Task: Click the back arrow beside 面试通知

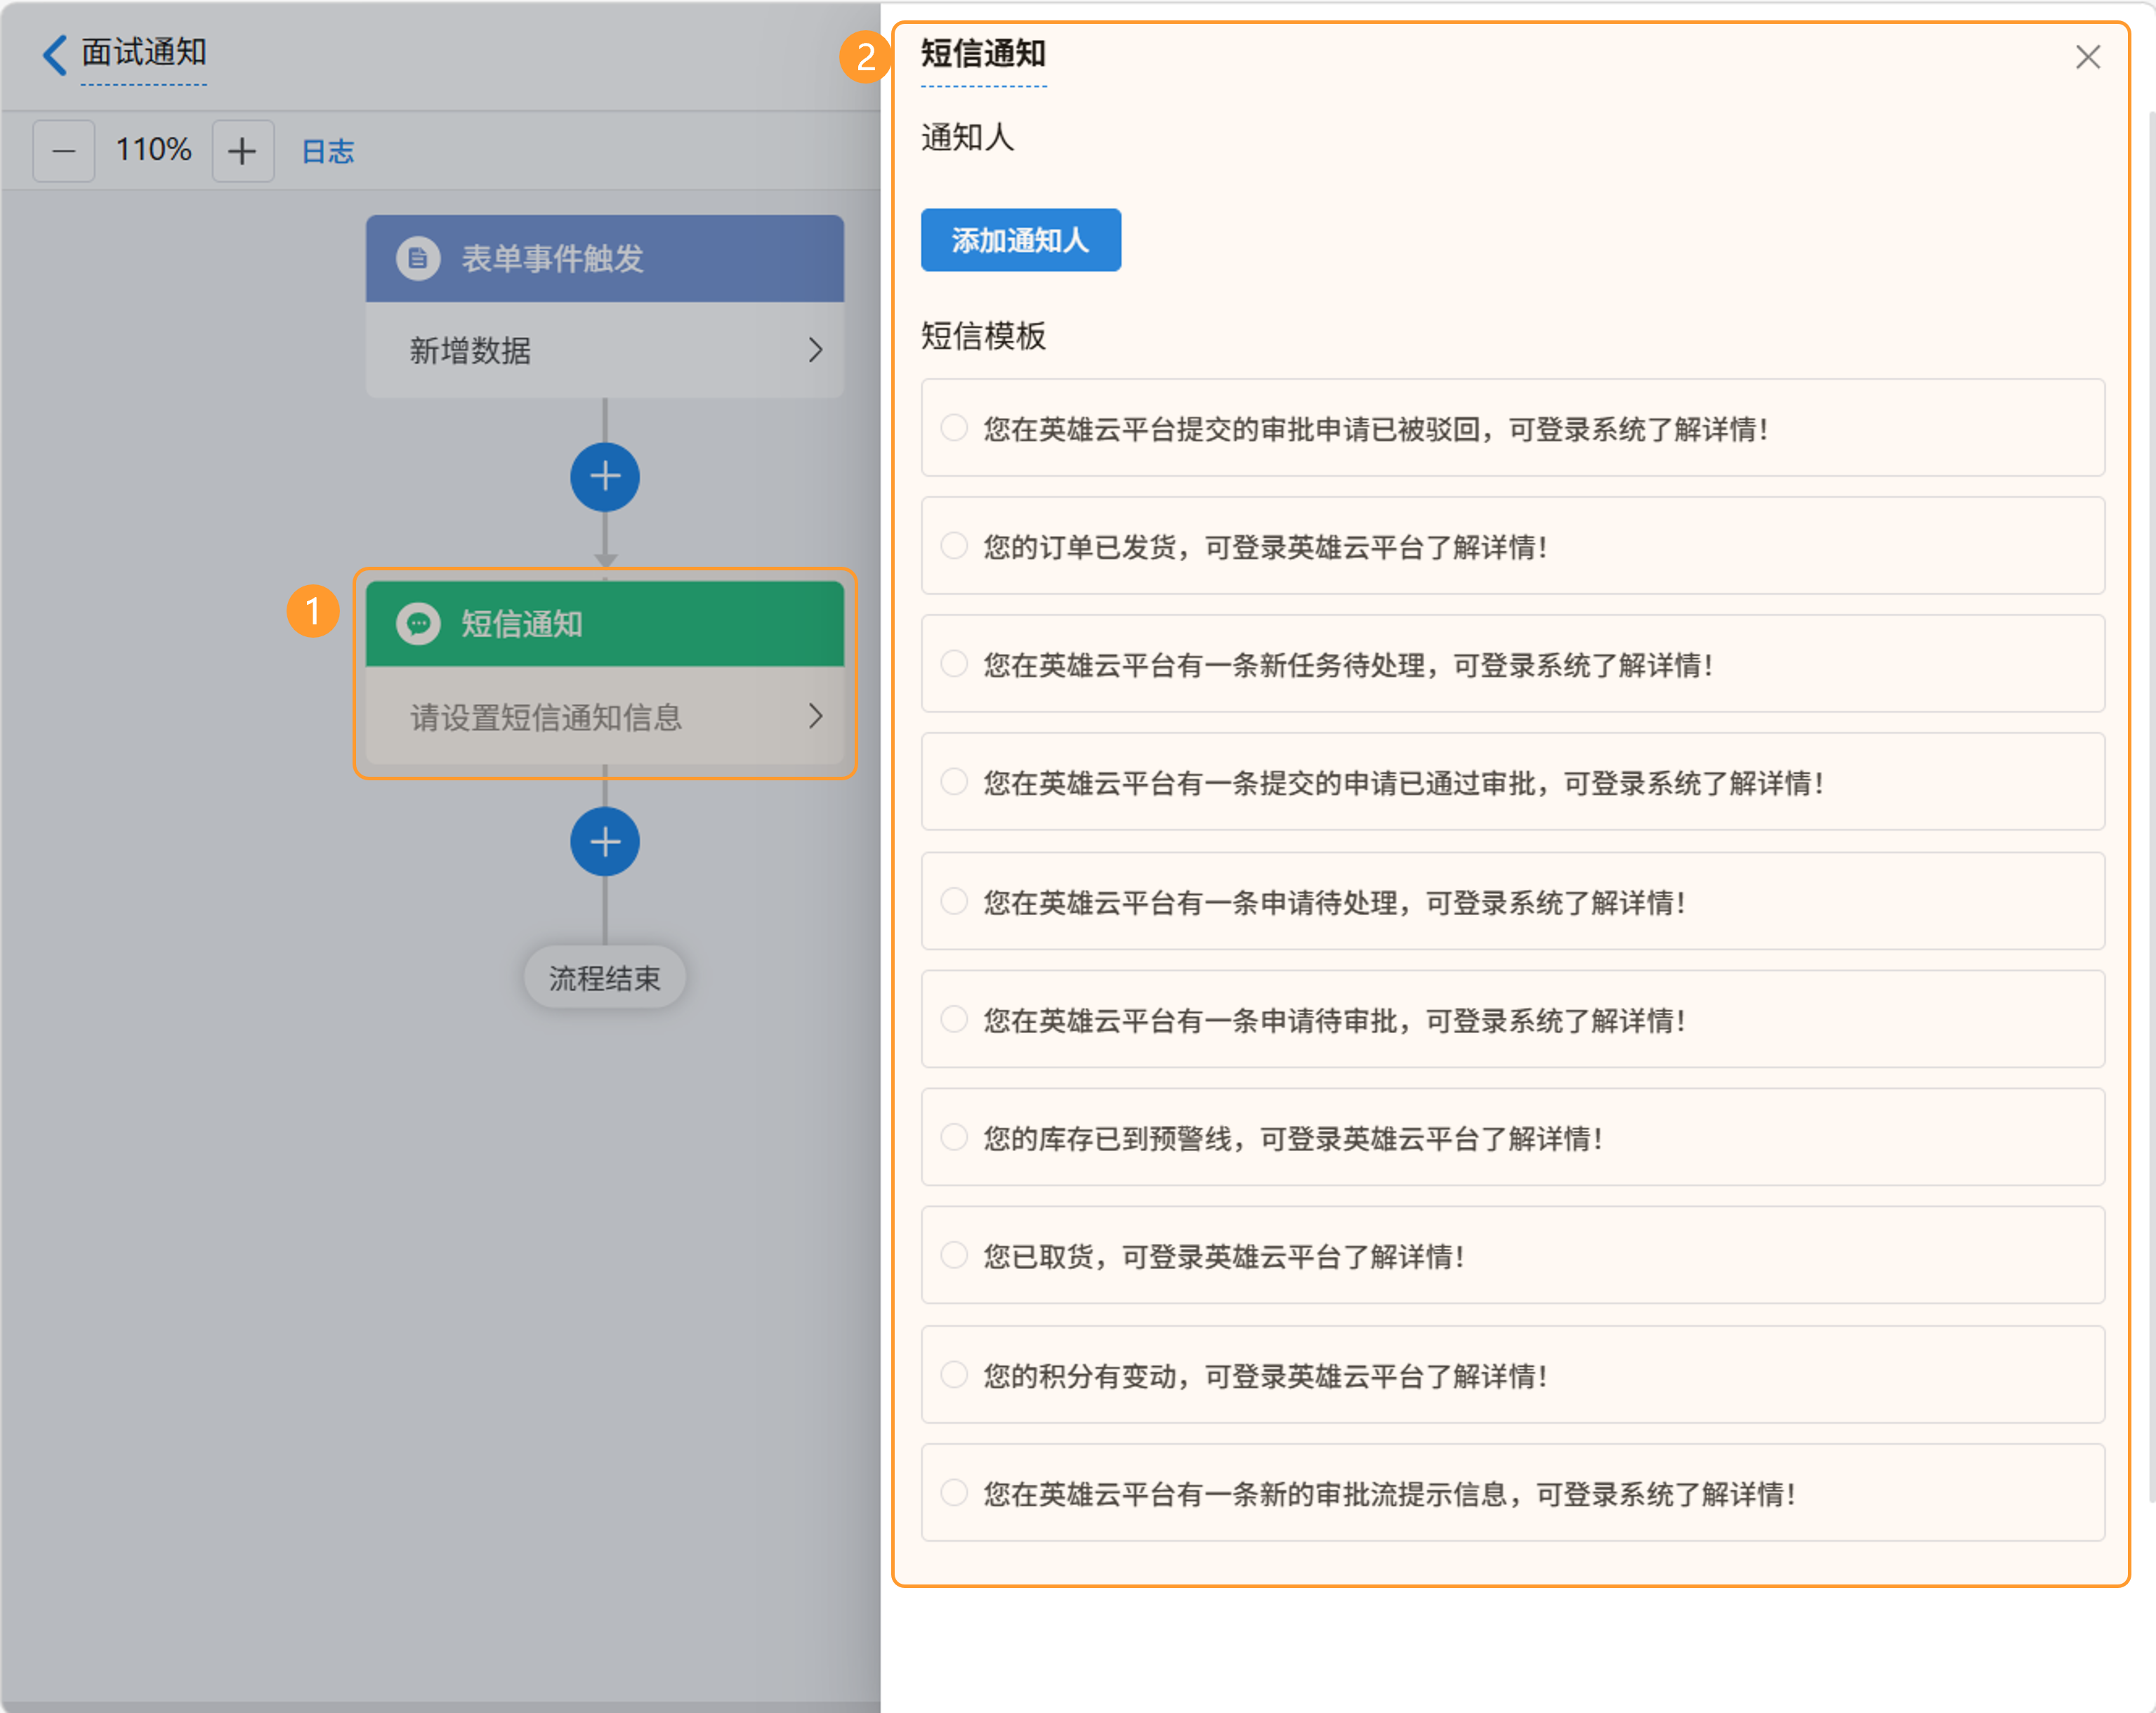Action: coord(55,54)
